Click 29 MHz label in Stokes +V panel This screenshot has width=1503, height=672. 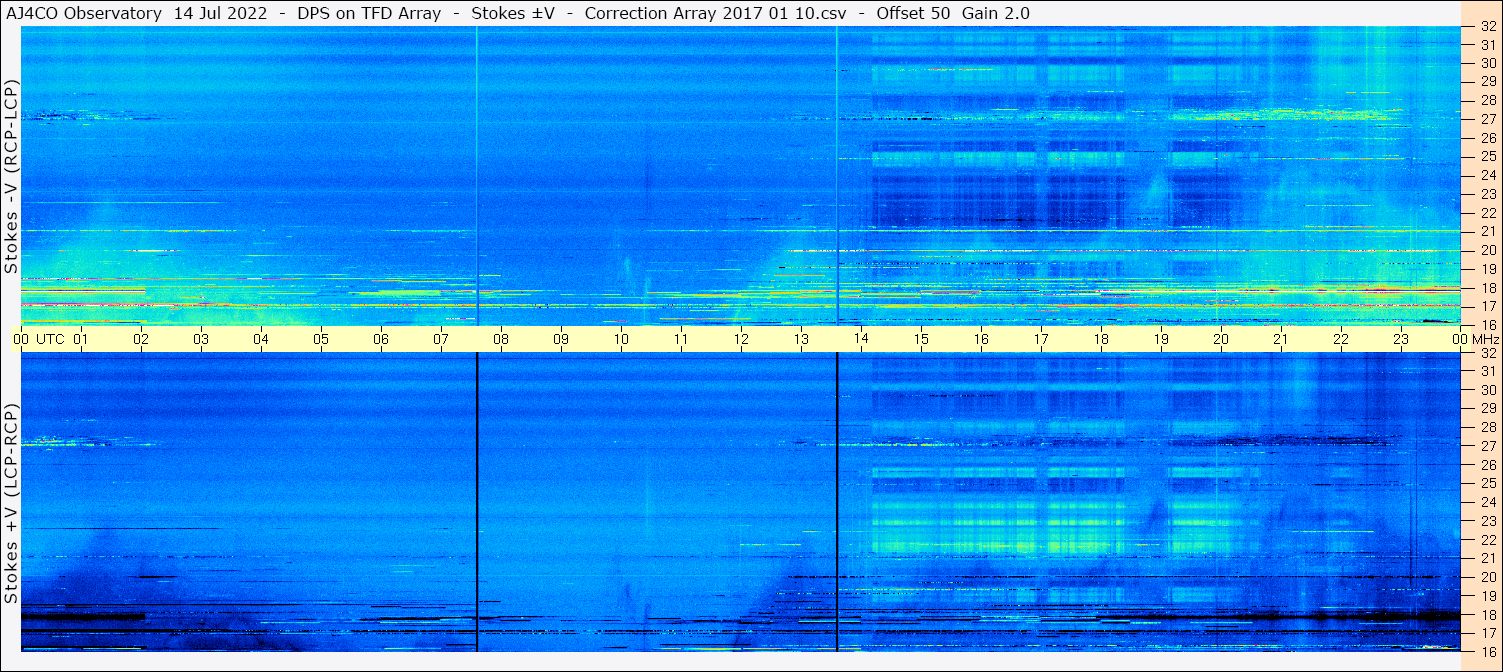click(x=1488, y=409)
